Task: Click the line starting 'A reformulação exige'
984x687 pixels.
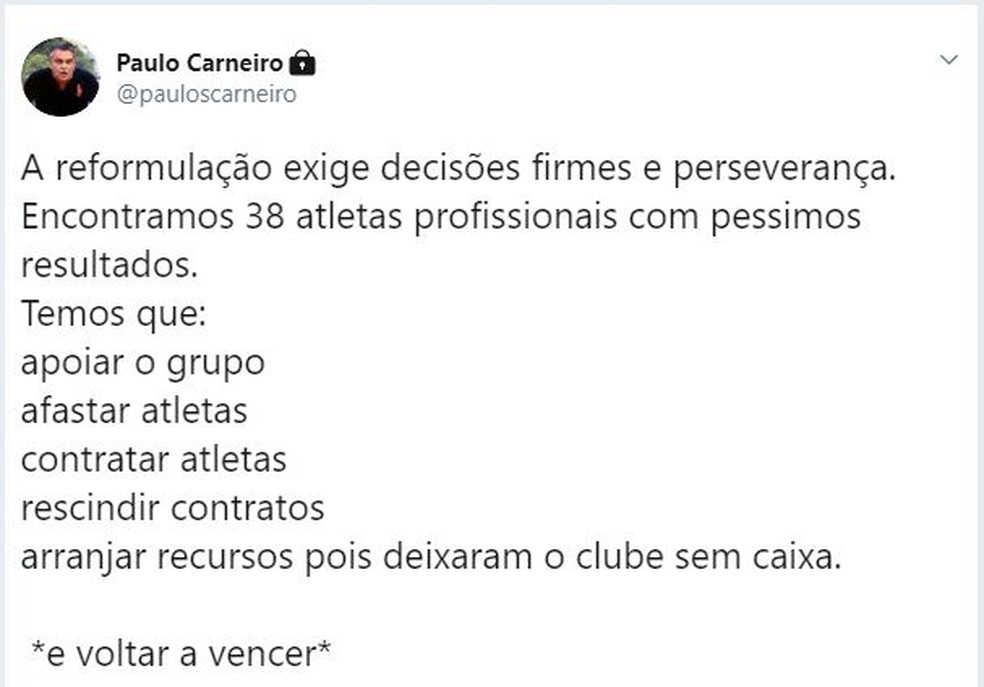Action: 458,168
